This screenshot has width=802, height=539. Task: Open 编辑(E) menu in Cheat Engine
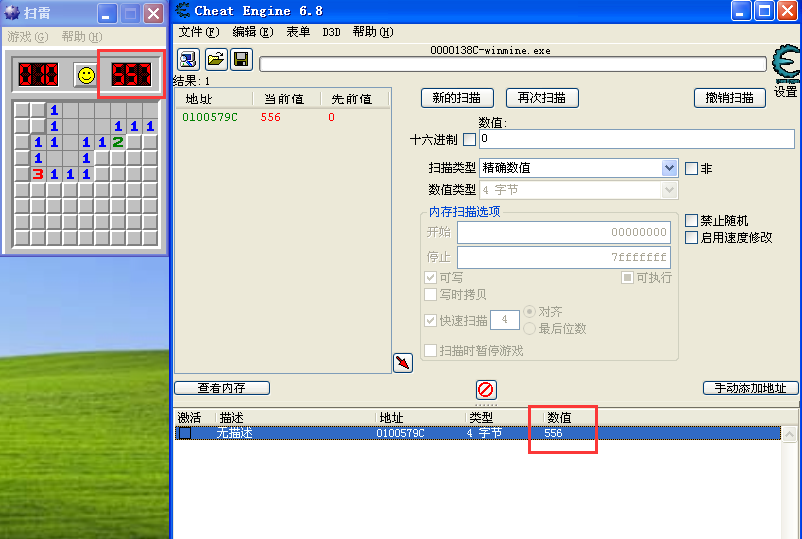pyautogui.click(x=253, y=32)
